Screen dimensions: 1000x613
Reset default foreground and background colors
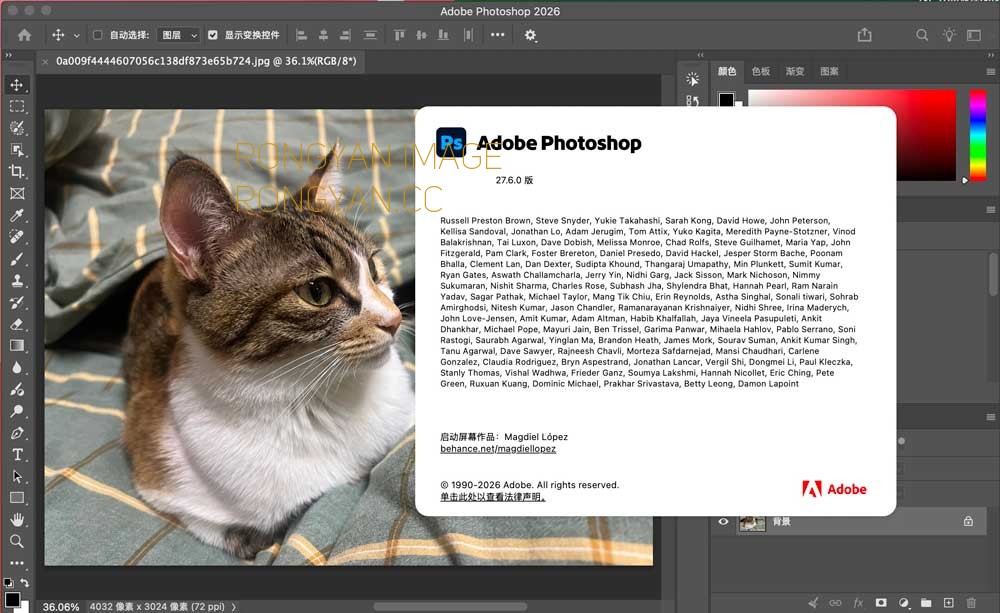[8, 582]
